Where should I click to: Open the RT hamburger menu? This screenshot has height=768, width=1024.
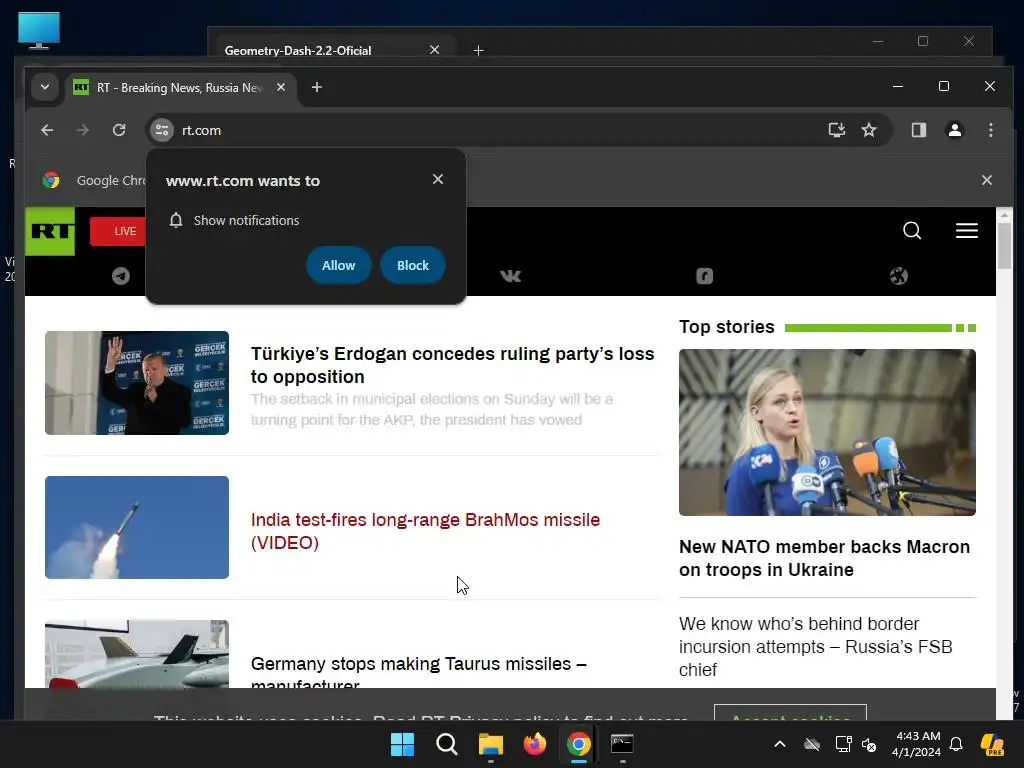pos(967,231)
